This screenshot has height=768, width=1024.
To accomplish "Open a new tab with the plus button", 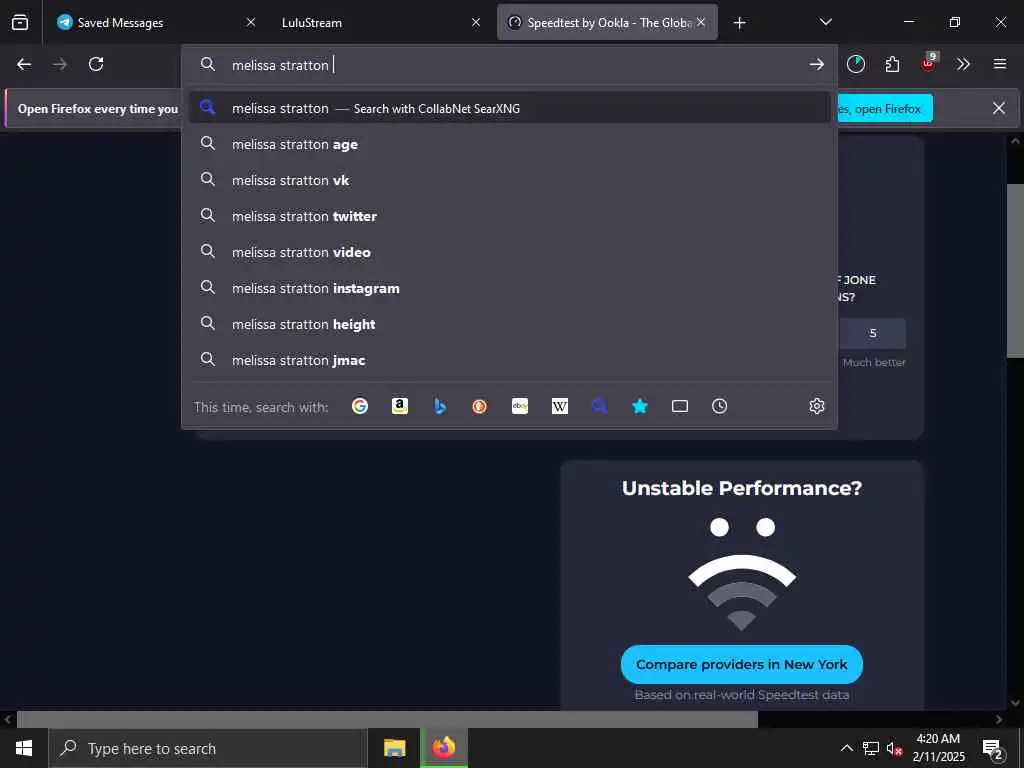I will (x=739, y=23).
